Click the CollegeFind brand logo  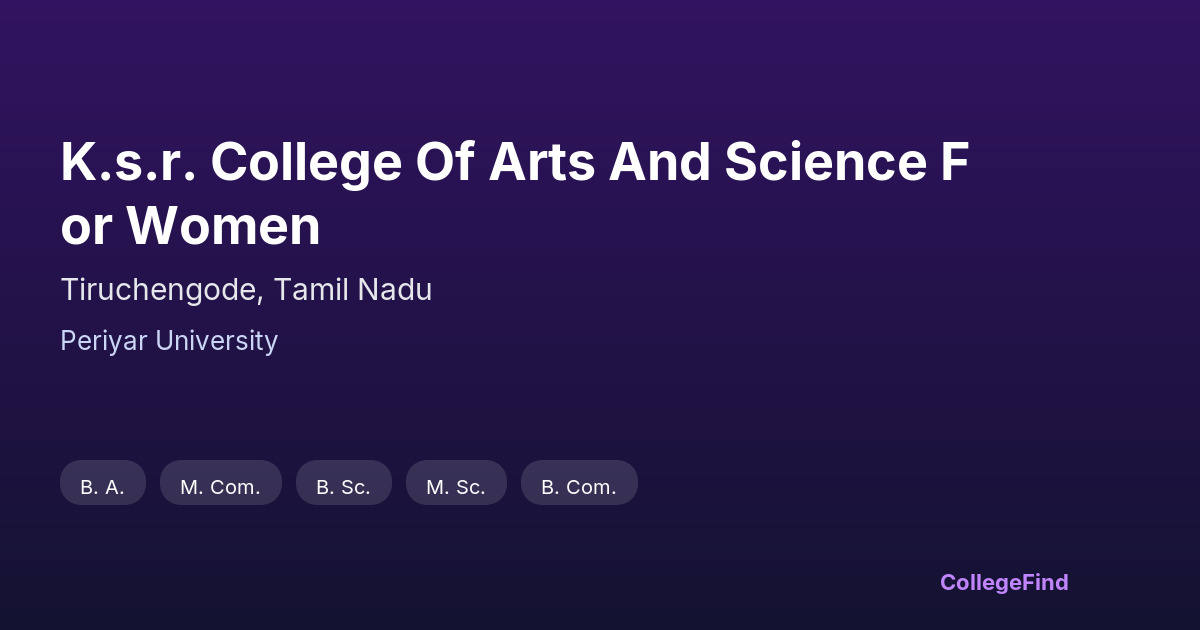coord(1003,582)
